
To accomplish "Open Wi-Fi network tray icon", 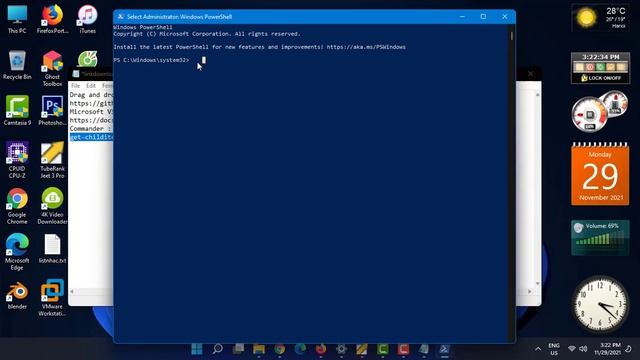I will coord(572,349).
